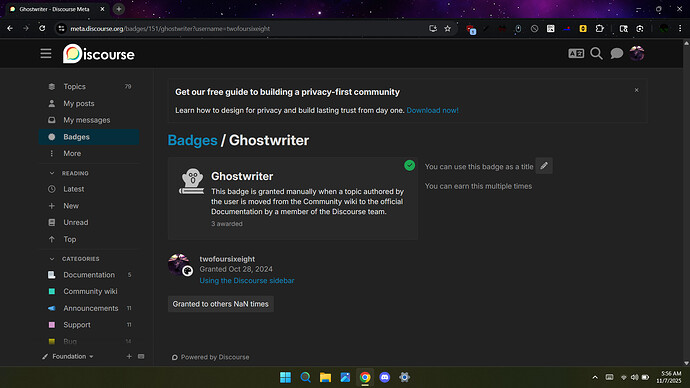This screenshot has width=690, height=388.
Task: Click the plus icon in sidebar footer
Action: [129, 356]
